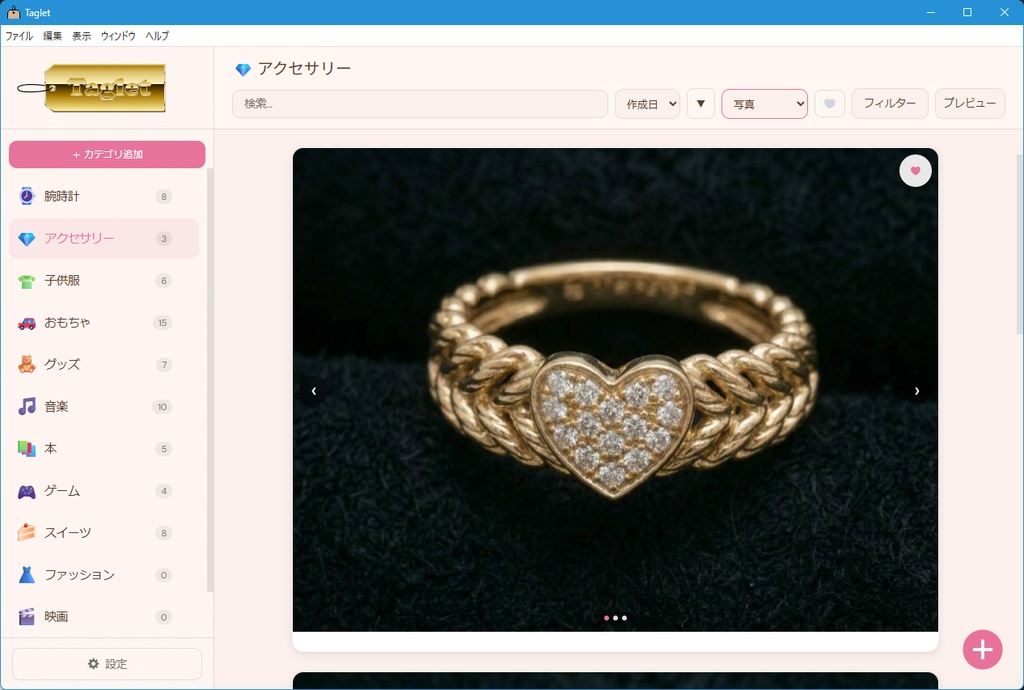
Task: Select the ゲーム gamepad icon
Action: pyautogui.click(x=27, y=490)
